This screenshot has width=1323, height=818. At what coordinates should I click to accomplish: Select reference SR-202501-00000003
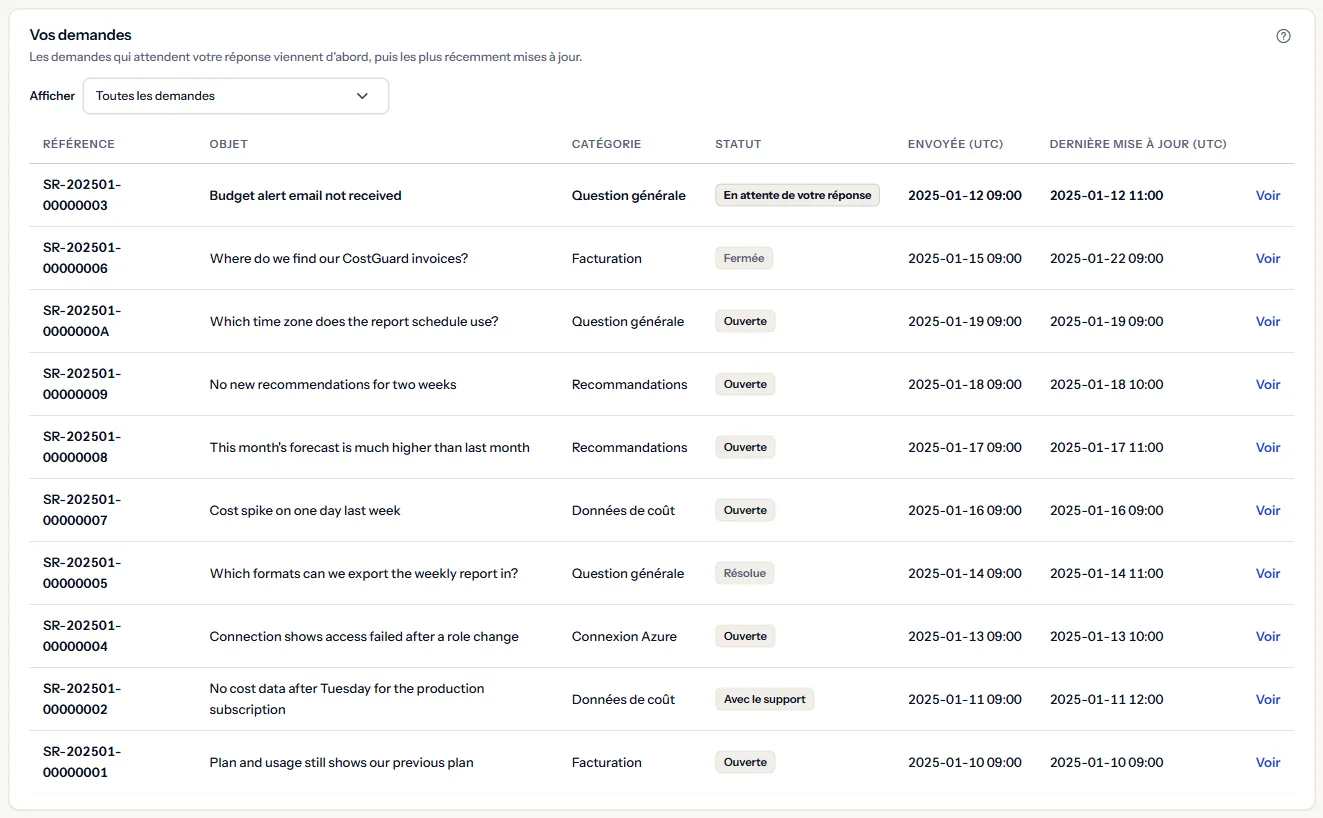(x=82, y=195)
